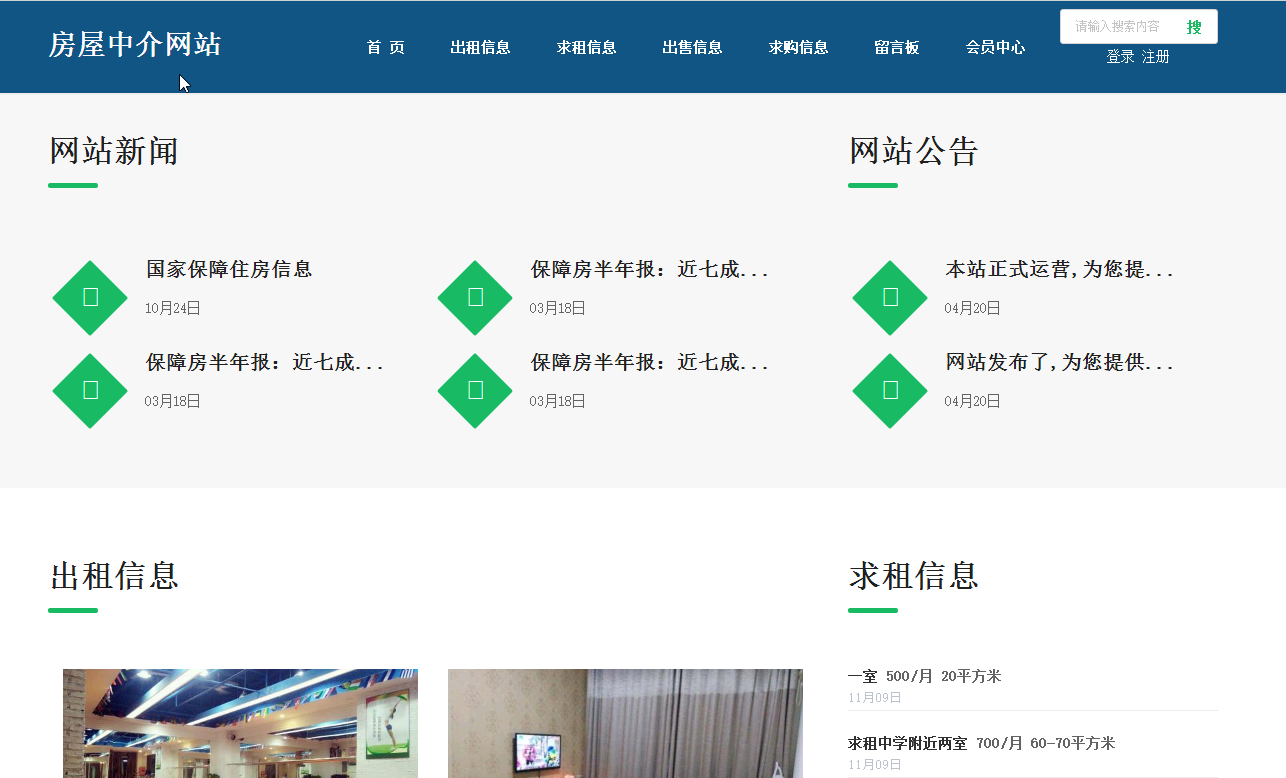Click the 04月20日 date under 网站发布了
The image size is (1286, 778).
(972, 401)
